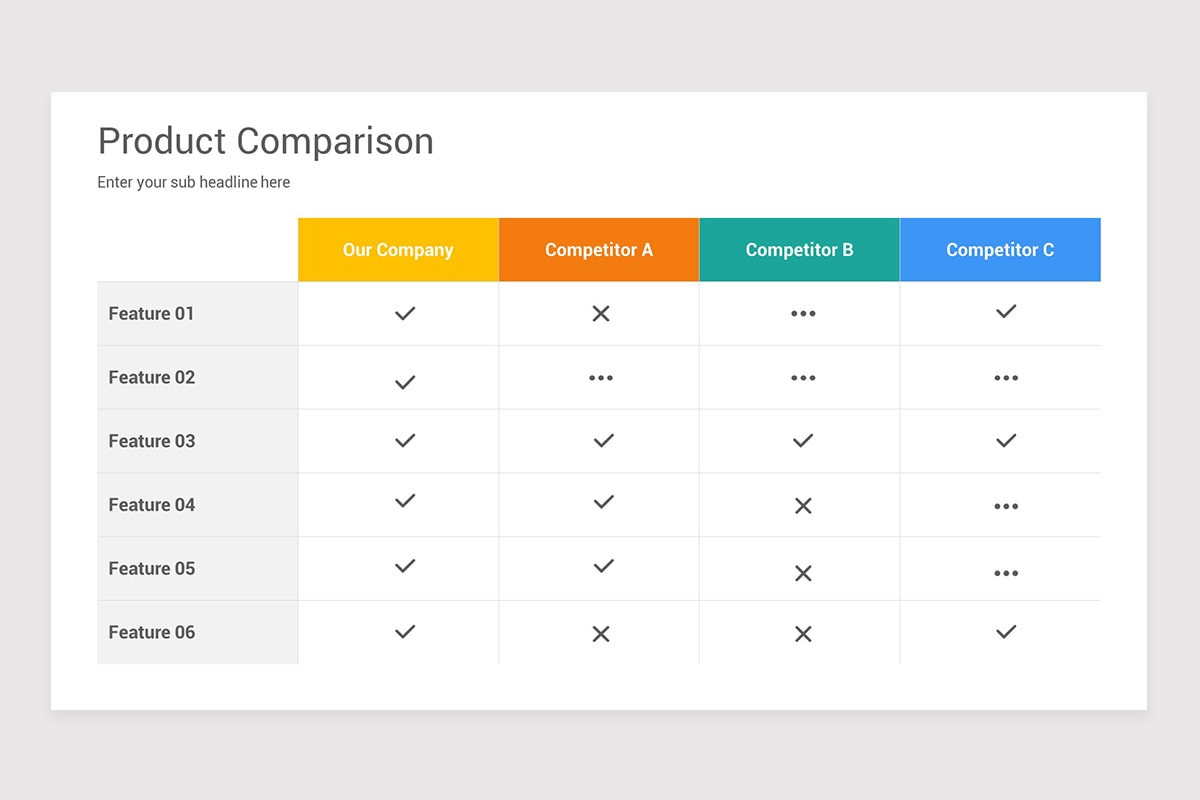Select the Feature 05 row label
Viewport: 1200px width, 800px height.
152,568
